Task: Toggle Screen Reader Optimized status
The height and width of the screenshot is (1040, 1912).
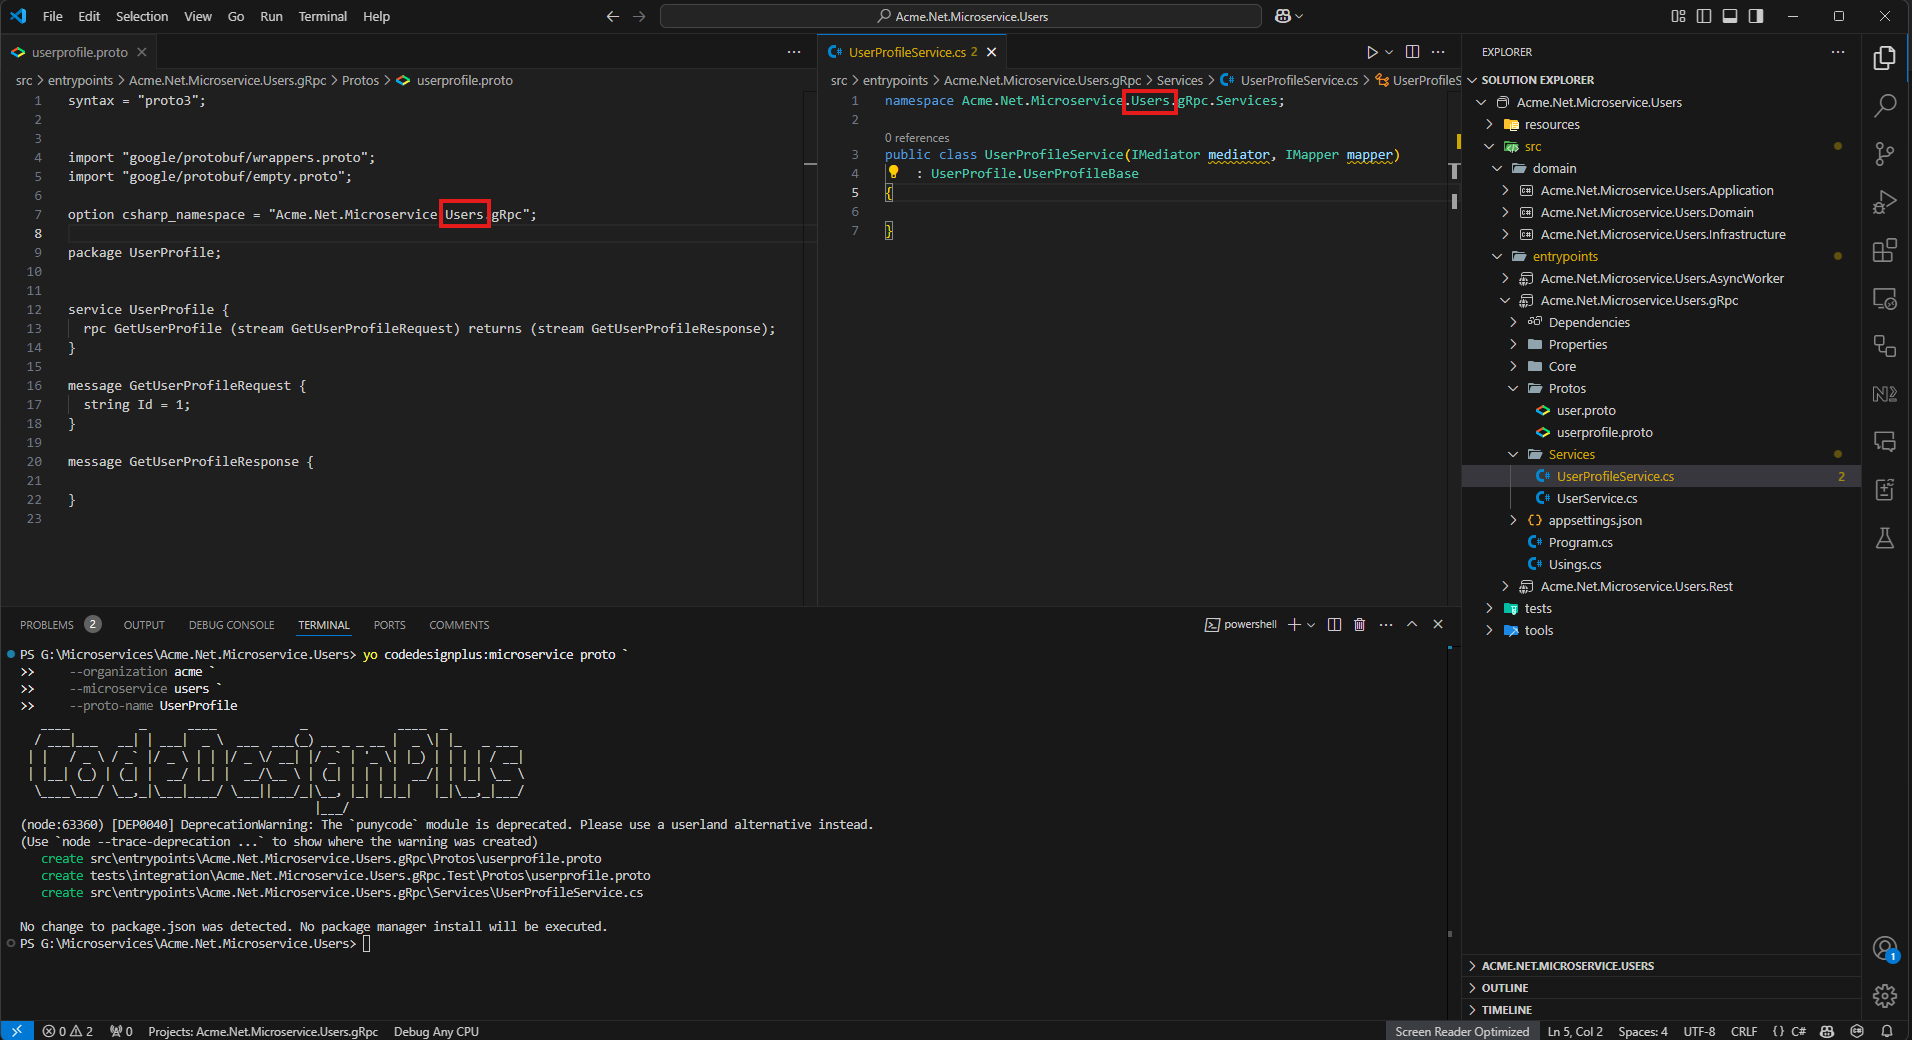Action: (x=1462, y=1031)
